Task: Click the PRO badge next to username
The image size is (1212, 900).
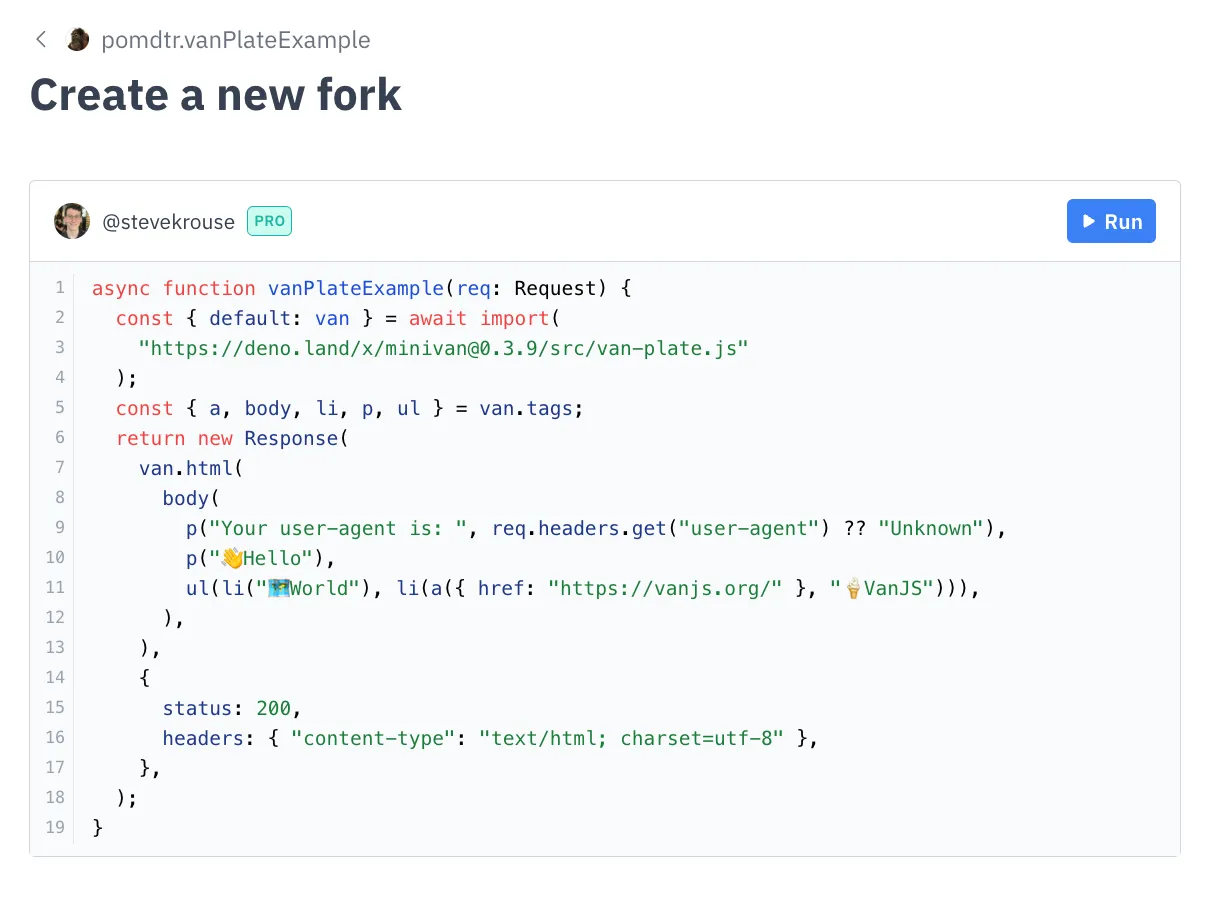Action: 269,221
